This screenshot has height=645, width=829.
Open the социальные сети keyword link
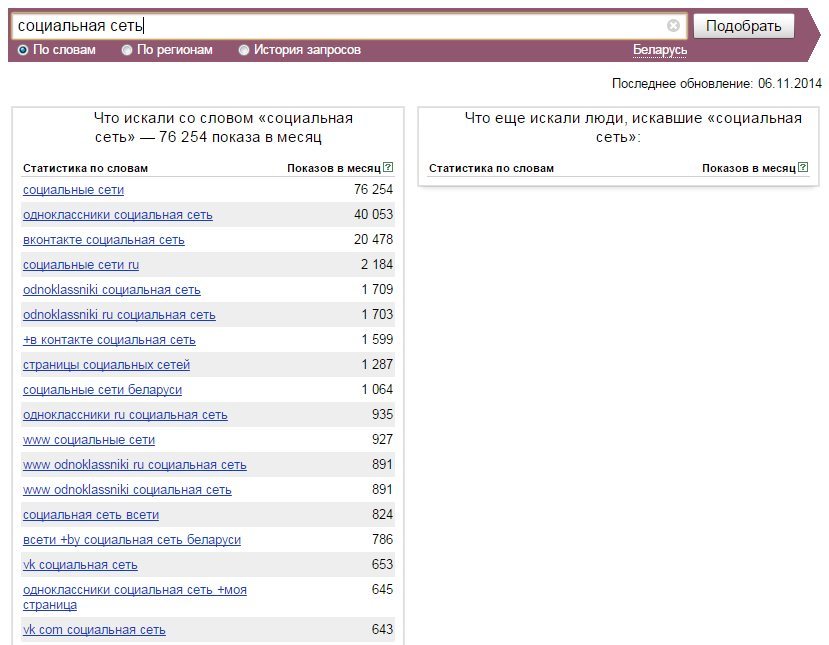73,190
